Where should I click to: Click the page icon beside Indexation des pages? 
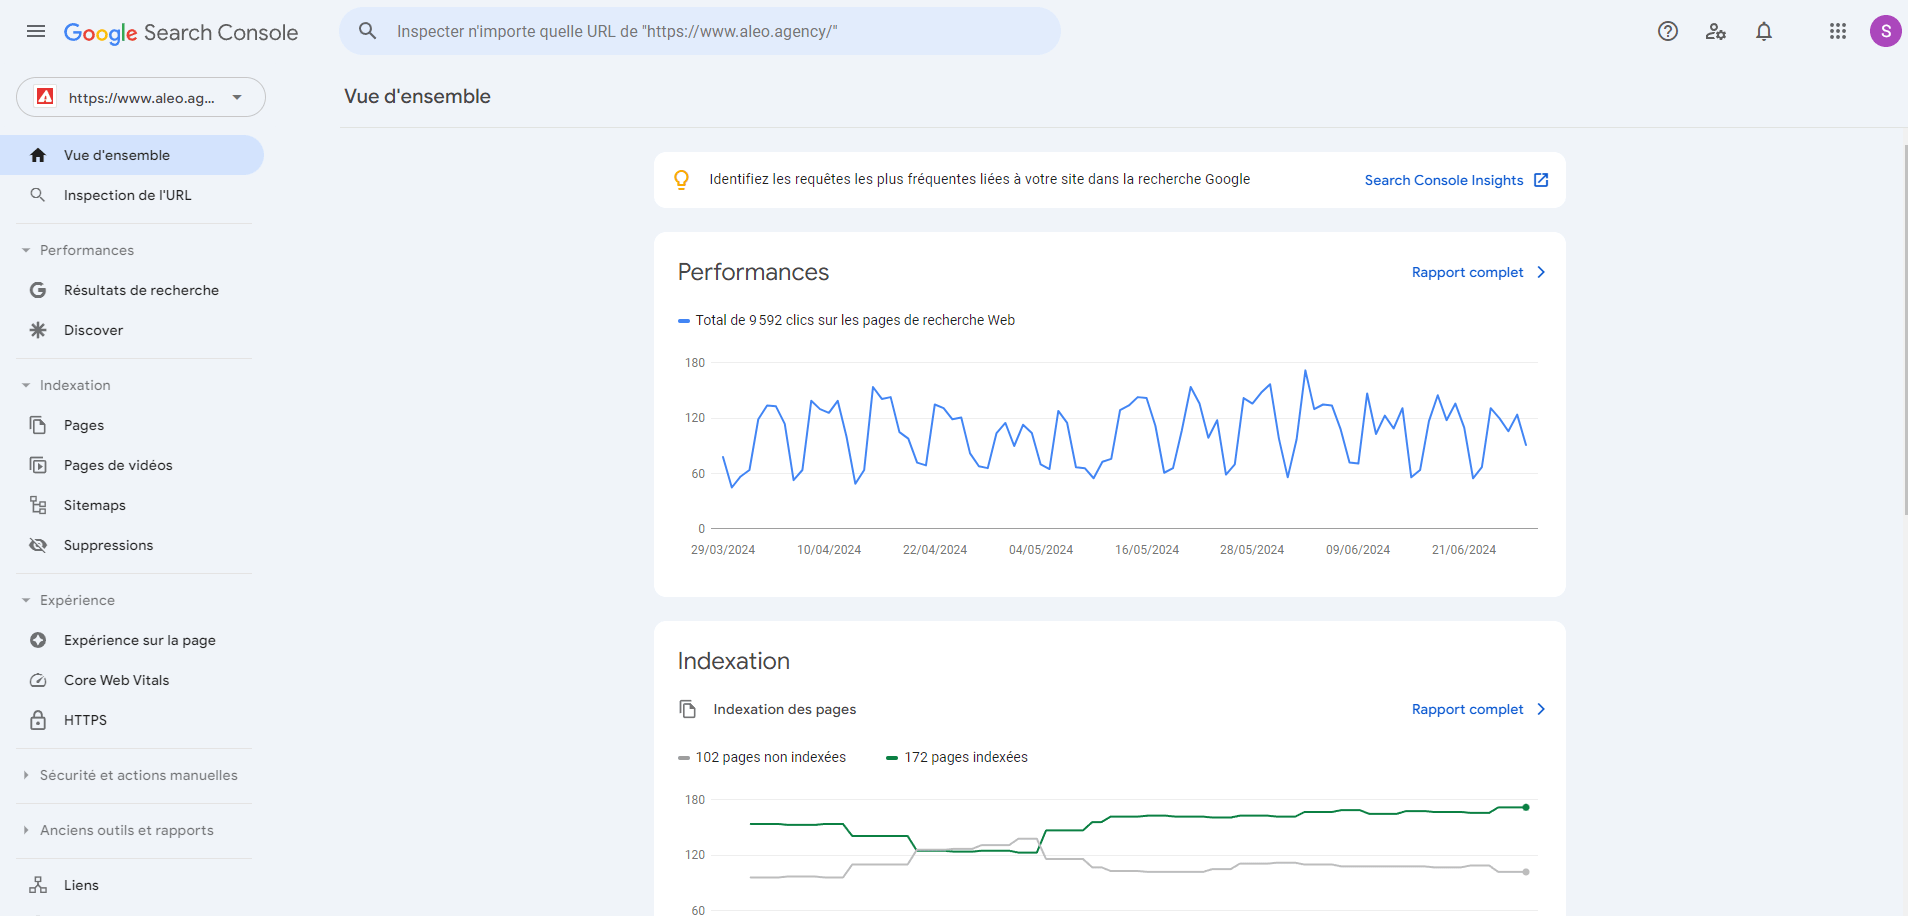click(688, 709)
